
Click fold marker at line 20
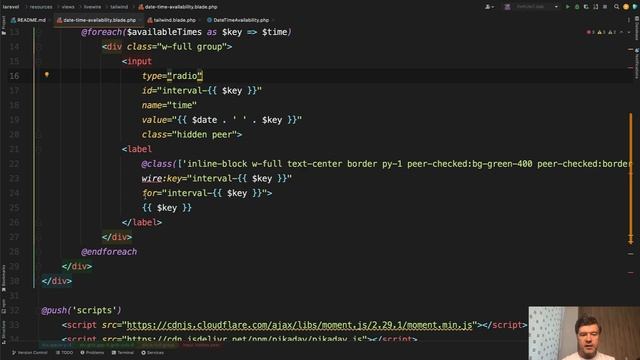pos(39,134)
